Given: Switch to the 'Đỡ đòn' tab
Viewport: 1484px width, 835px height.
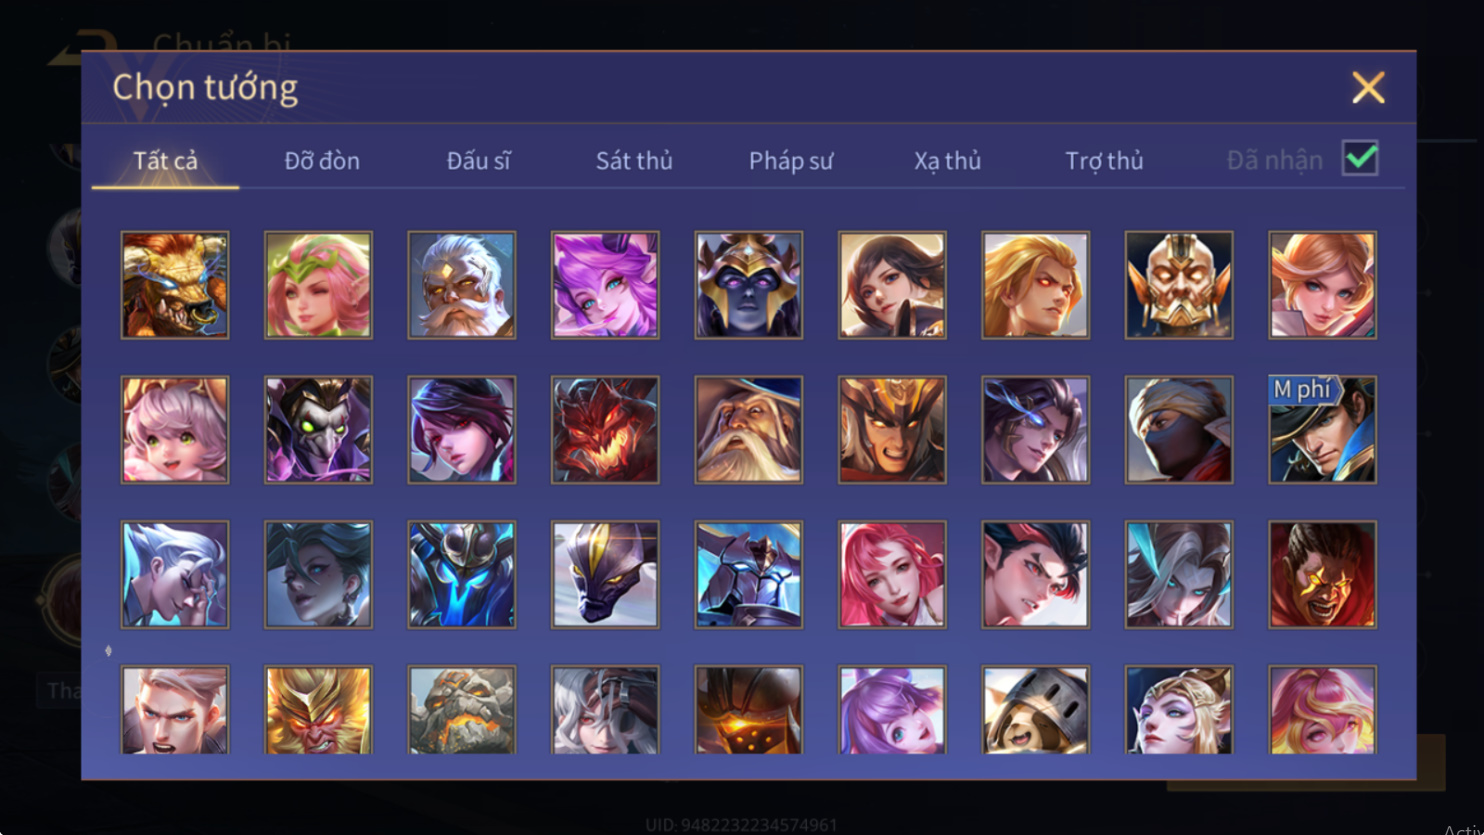Looking at the screenshot, I should 322,160.
